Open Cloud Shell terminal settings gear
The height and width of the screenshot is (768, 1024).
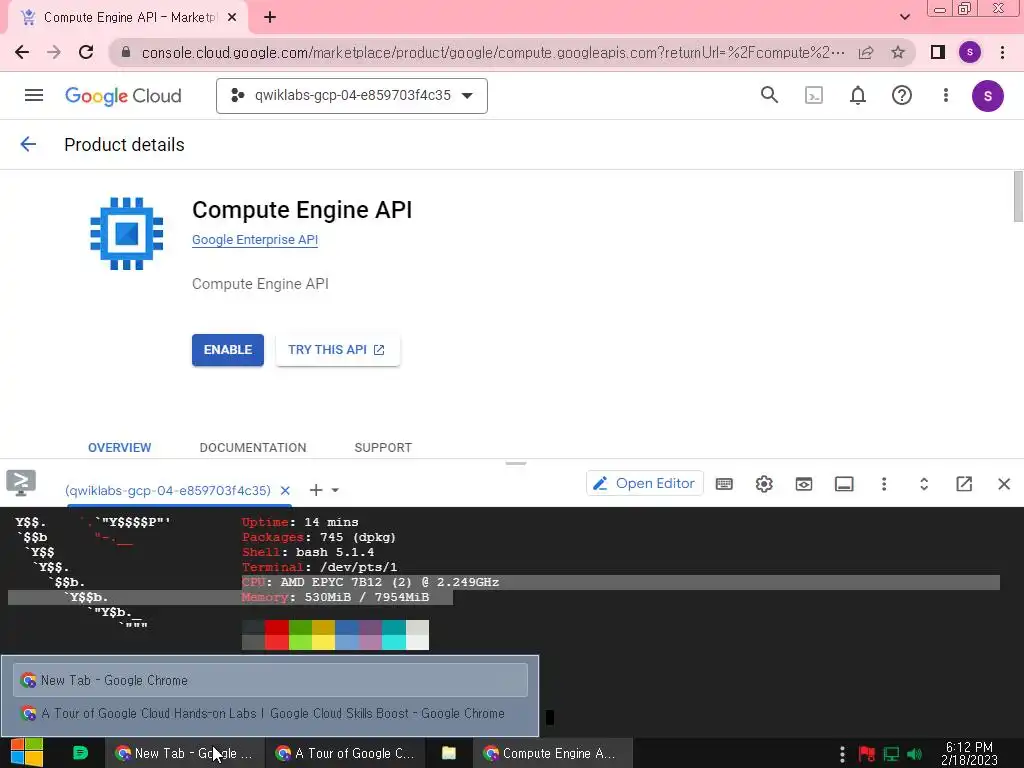[764, 484]
